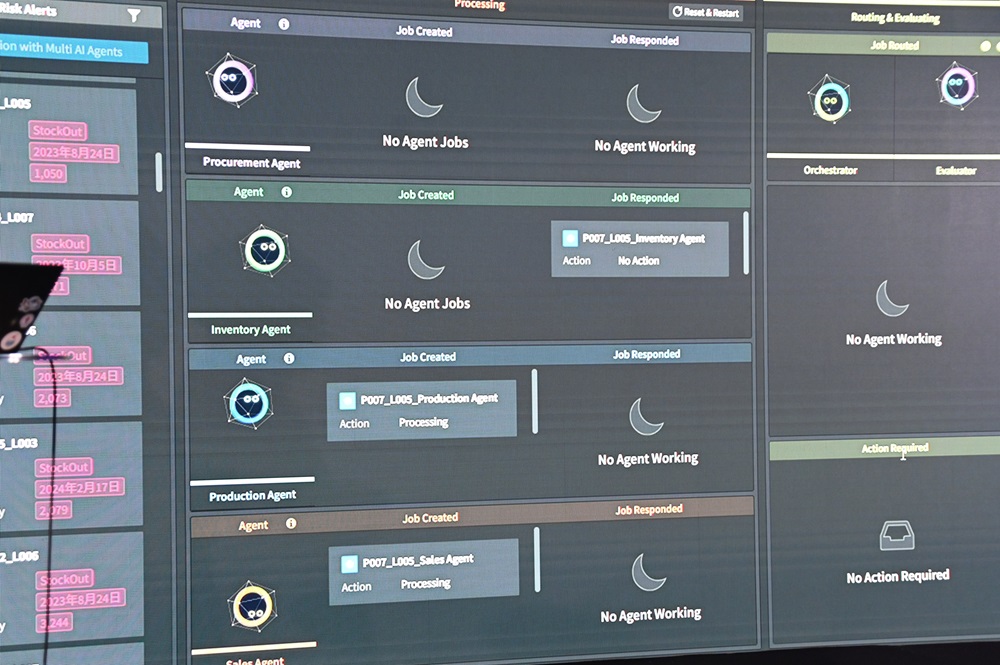Click StockOut tag dated 2023年8月24日 with 1,050
The height and width of the screenshot is (665, 1000).
click(57, 131)
